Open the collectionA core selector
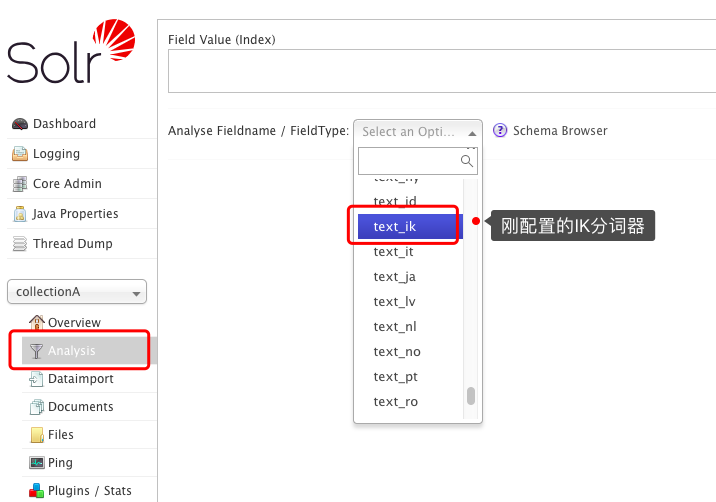This screenshot has width=716, height=502. pyautogui.click(x=77, y=292)
